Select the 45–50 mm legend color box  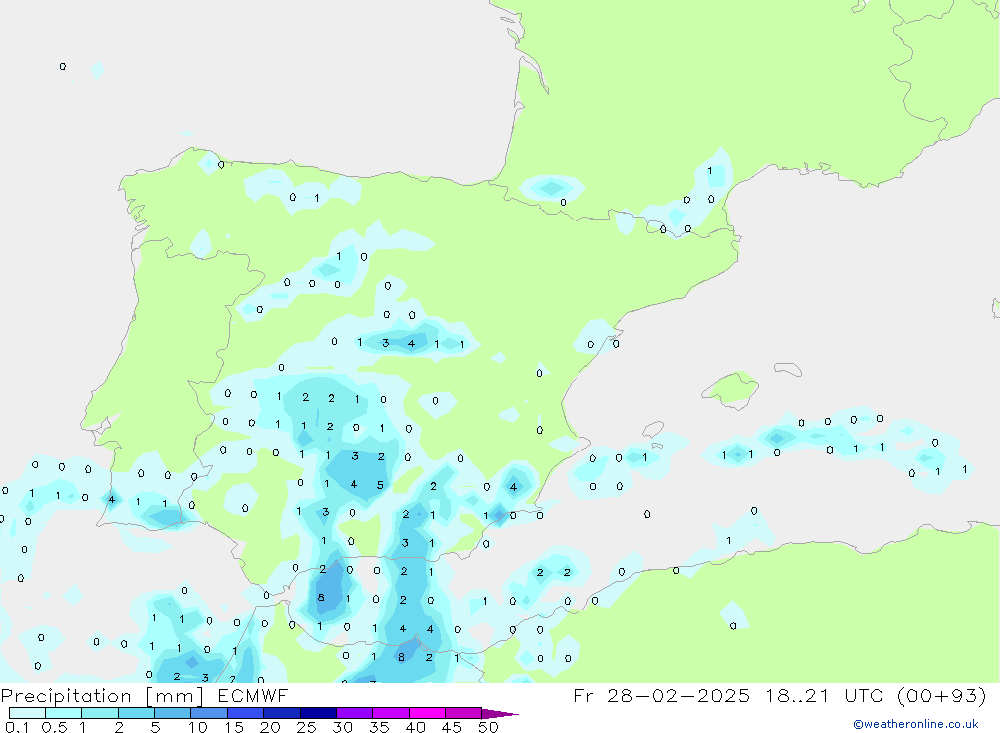pos(464,713)
